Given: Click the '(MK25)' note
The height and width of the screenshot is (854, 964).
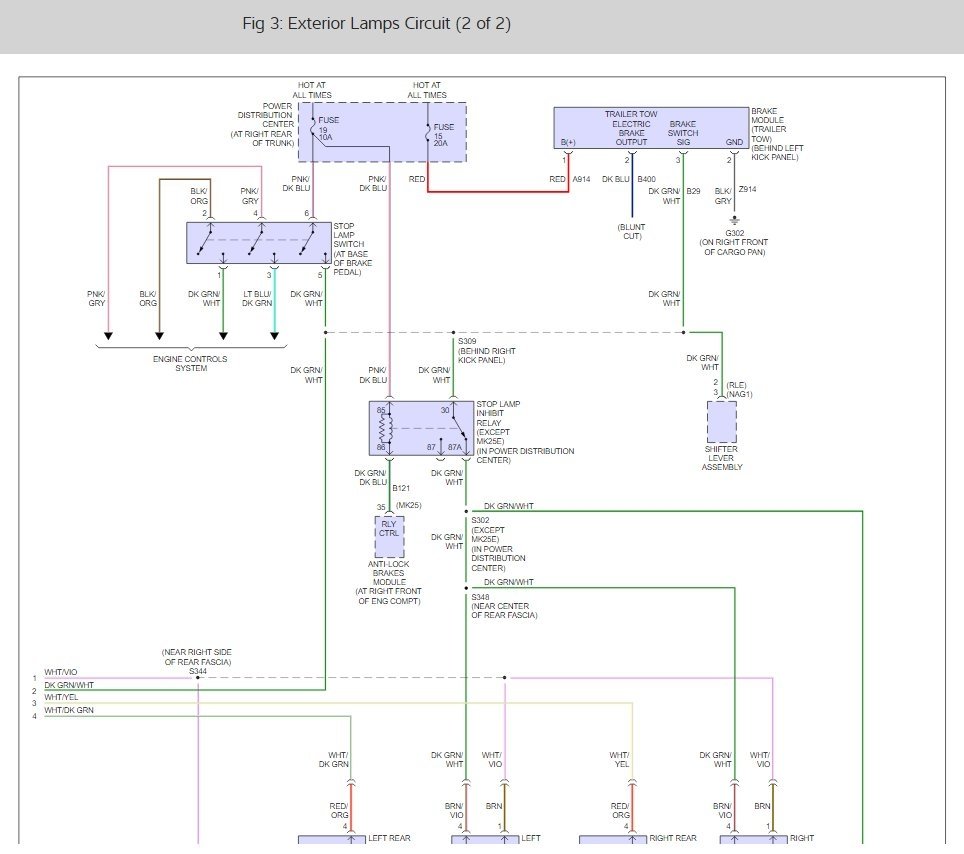Looking at the screenshot, I should point(408,505).
